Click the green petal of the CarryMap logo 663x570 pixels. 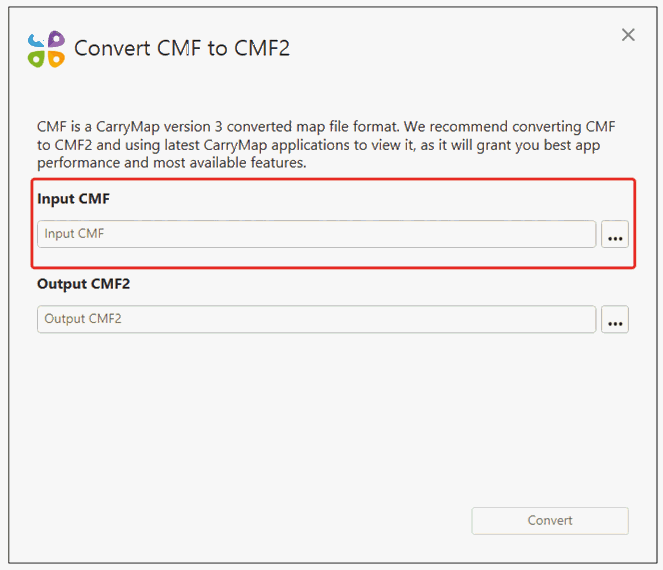[x=37, y=59]
